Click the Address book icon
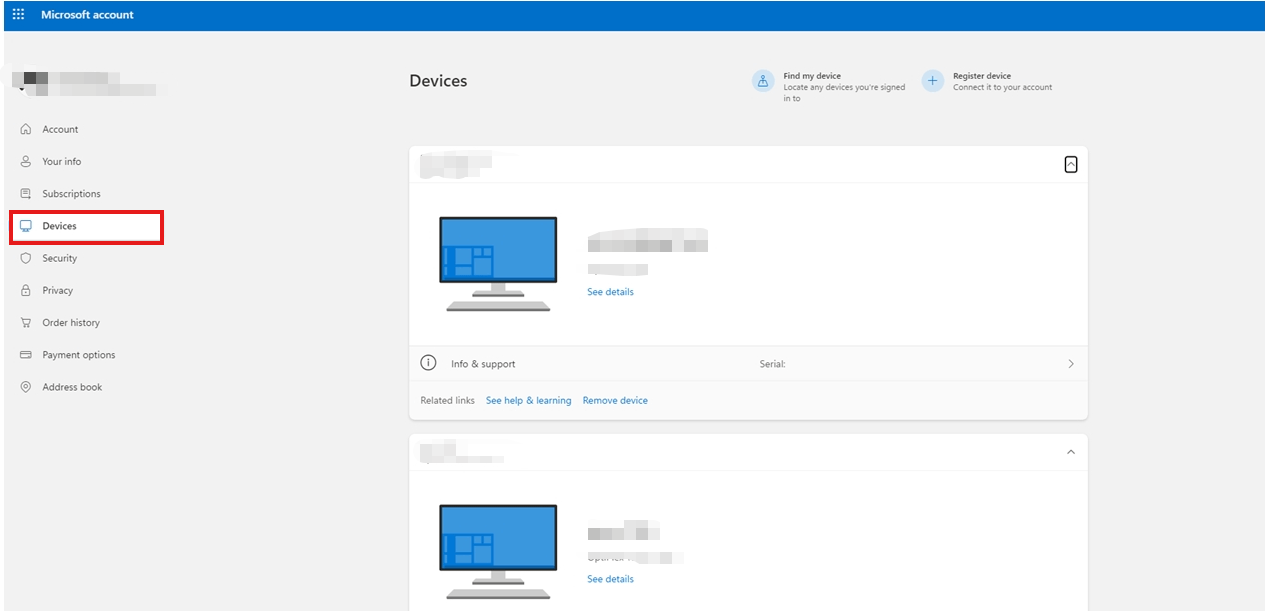The image size is (1265, 616). click(25, 387)
